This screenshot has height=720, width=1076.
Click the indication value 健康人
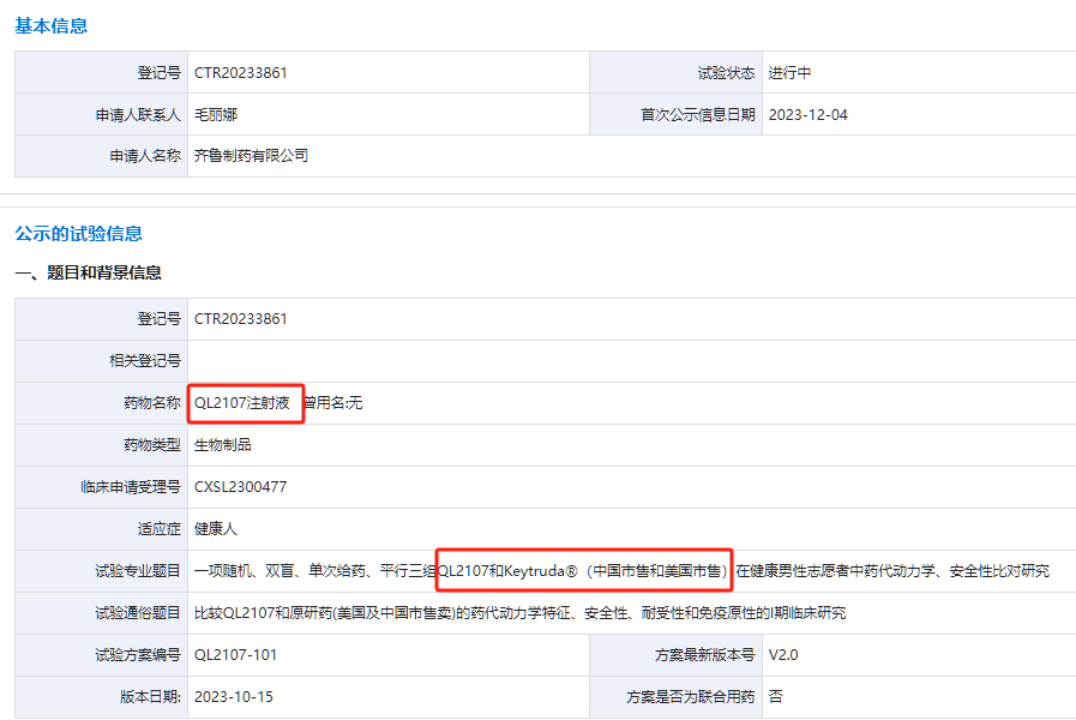pos(216,529)
